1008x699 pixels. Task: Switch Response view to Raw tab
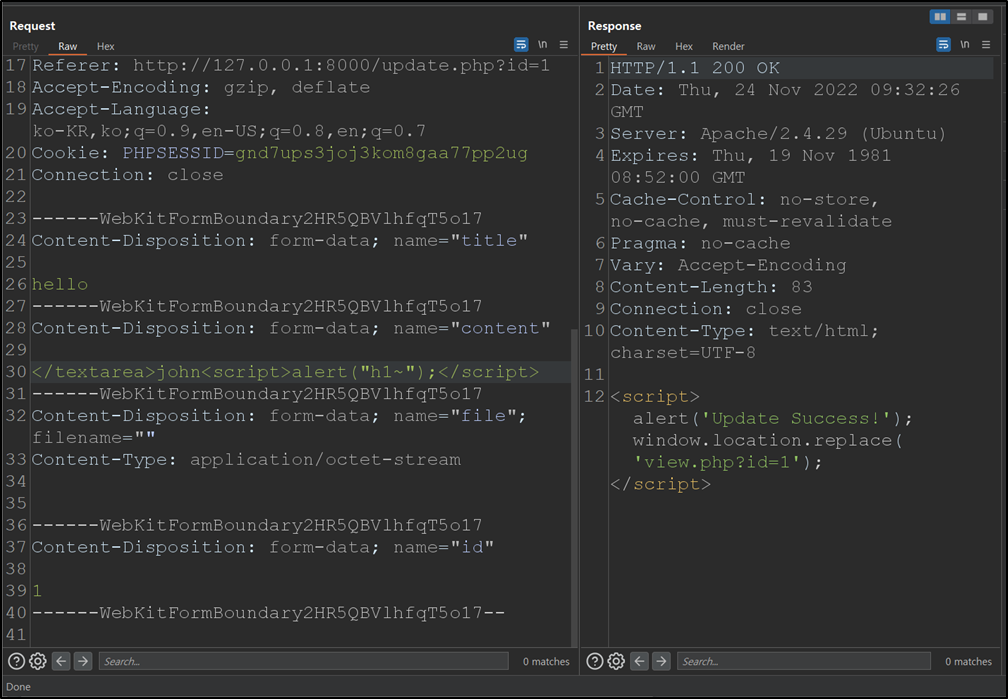pyautogui.click(x=646, y=46)
